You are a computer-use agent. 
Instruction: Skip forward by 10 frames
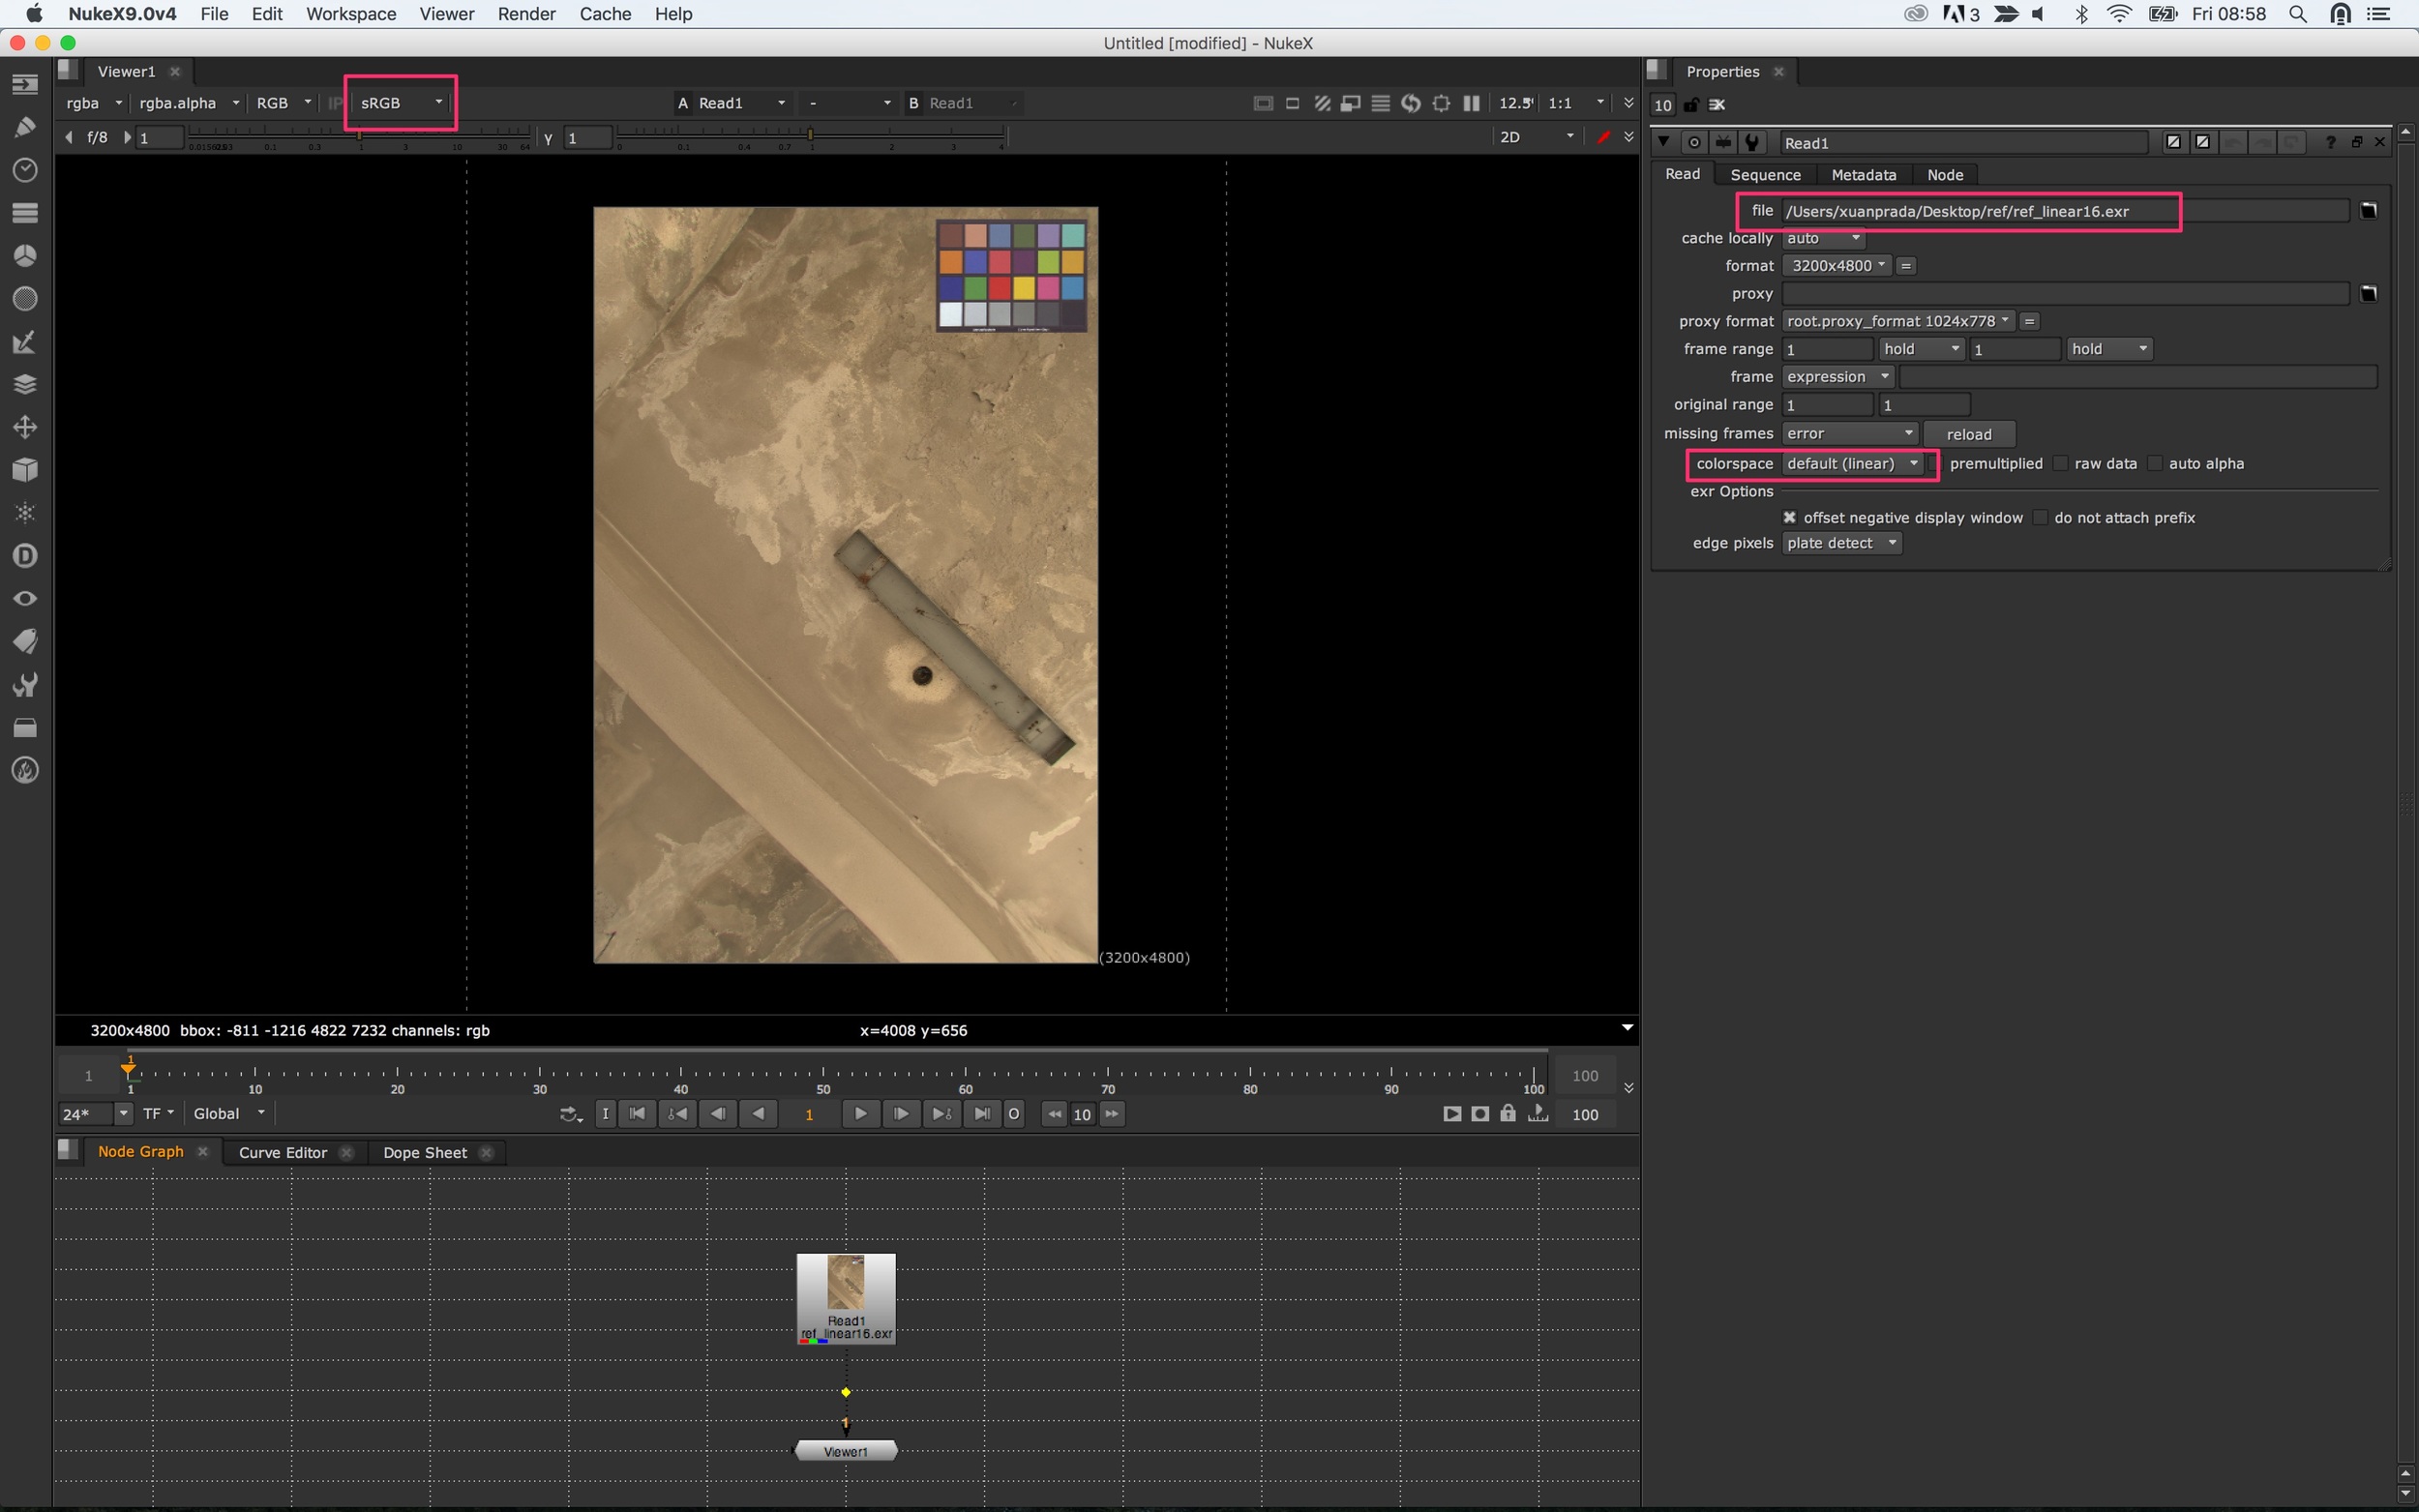pos(1111,1113)
